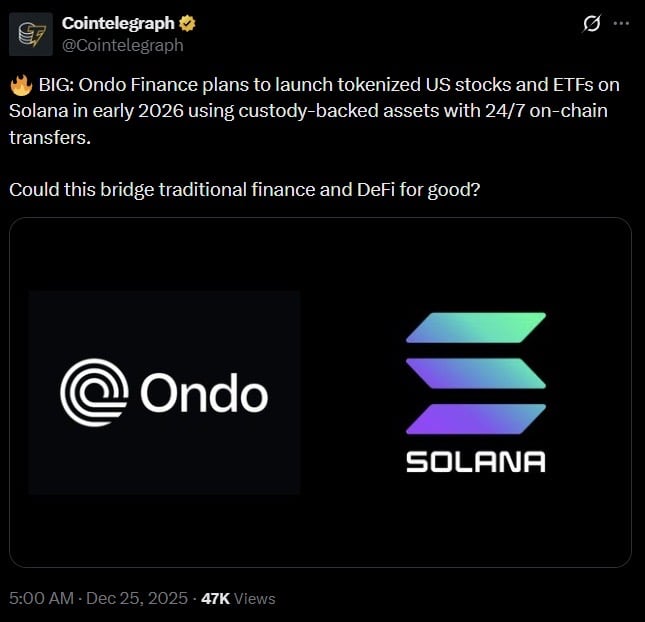
Task: Click the top bar of the Solana logo
Action: [475, 329]
